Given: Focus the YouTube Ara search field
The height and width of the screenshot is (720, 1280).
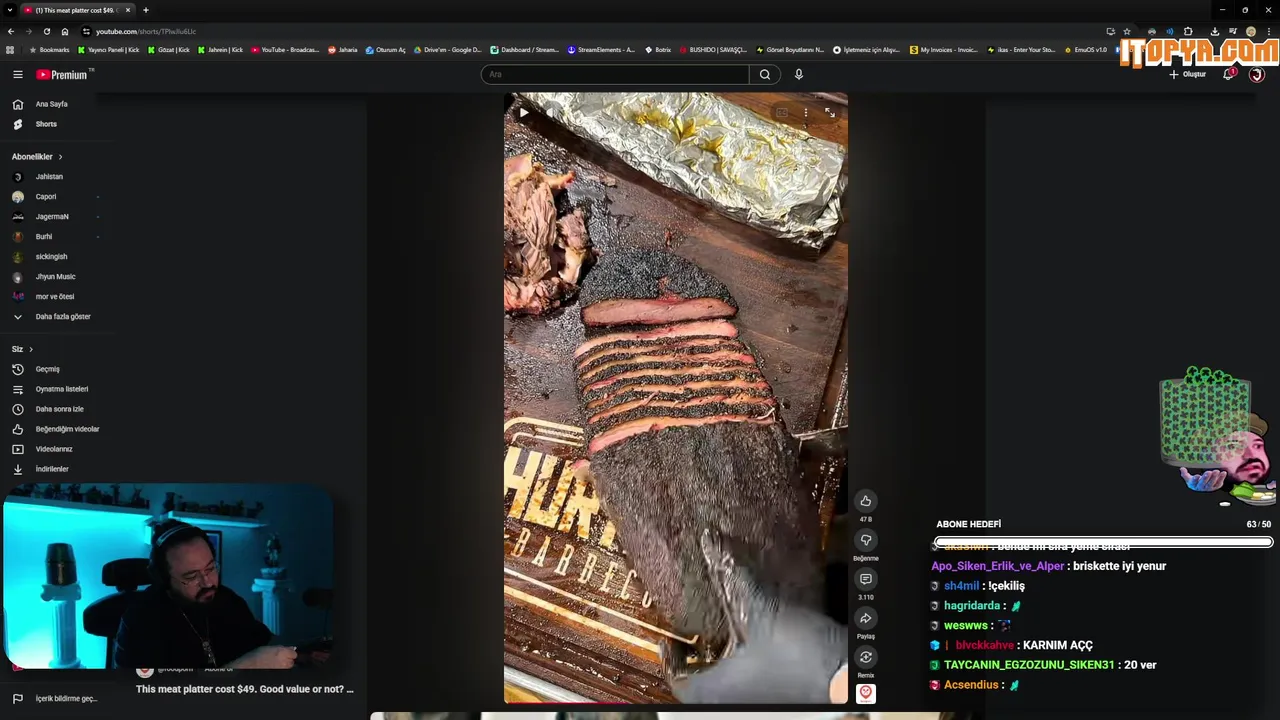Looking at the screenshot, I should (615, 74).
